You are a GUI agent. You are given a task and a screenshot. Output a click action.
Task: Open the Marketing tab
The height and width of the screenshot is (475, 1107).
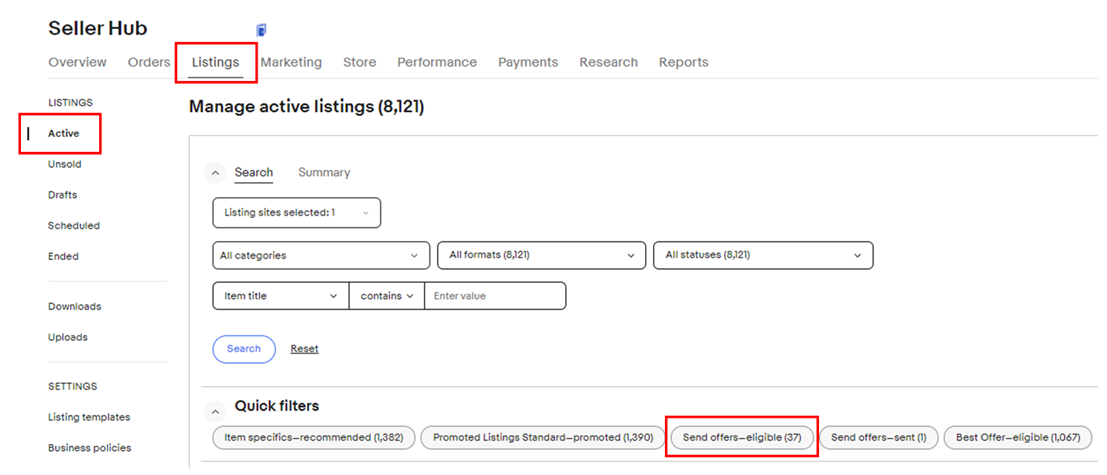291,62
